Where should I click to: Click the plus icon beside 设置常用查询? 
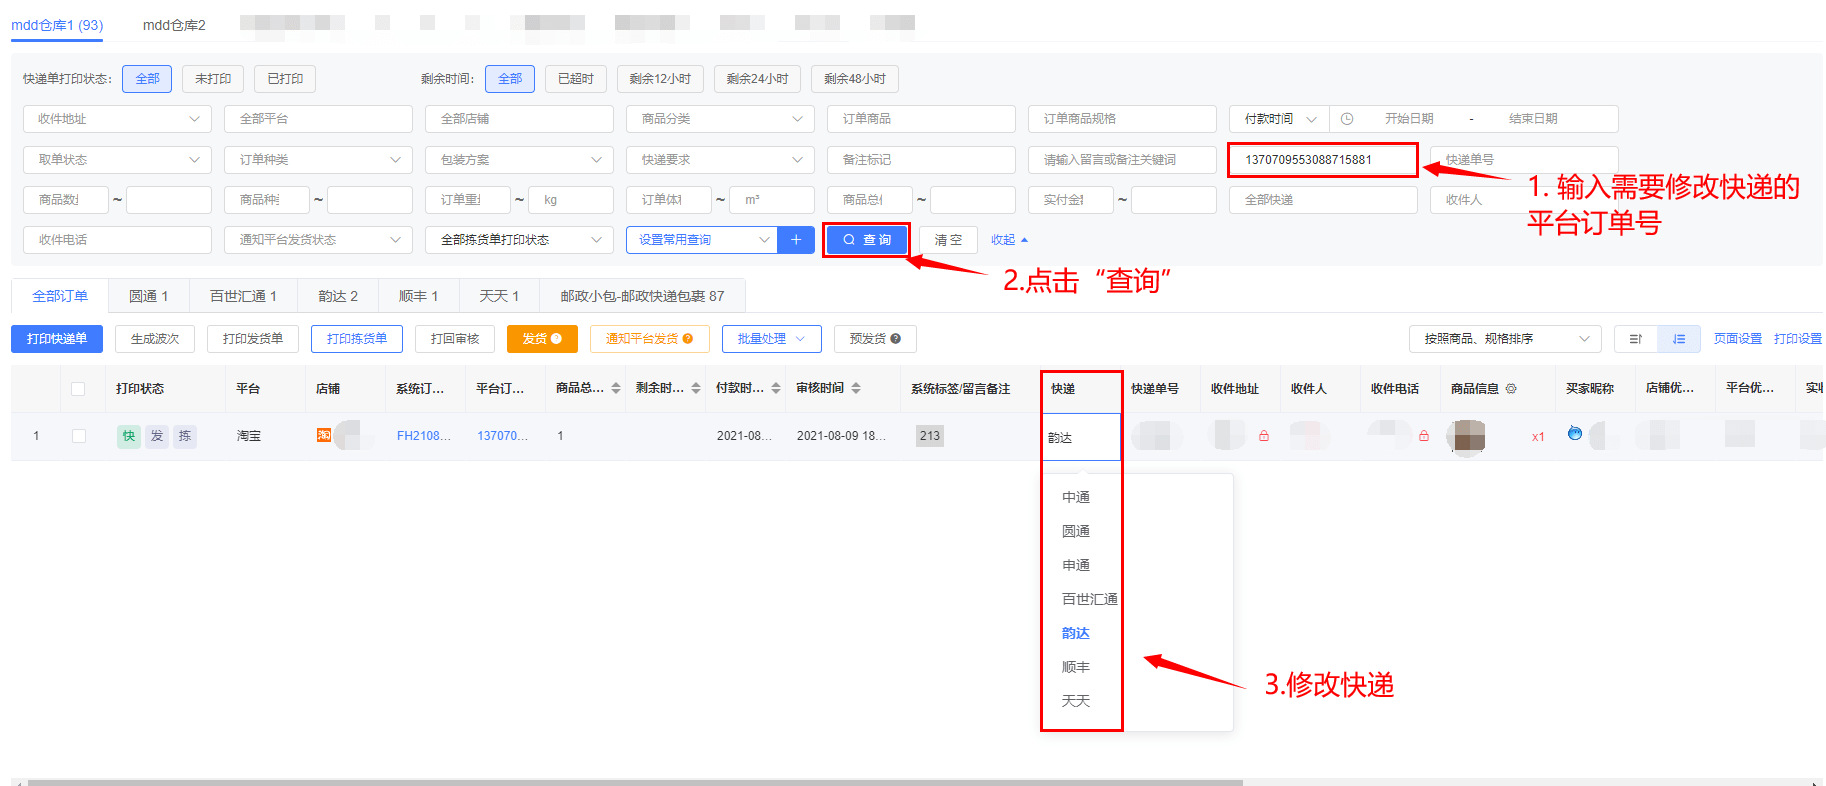tap(796, 240)
